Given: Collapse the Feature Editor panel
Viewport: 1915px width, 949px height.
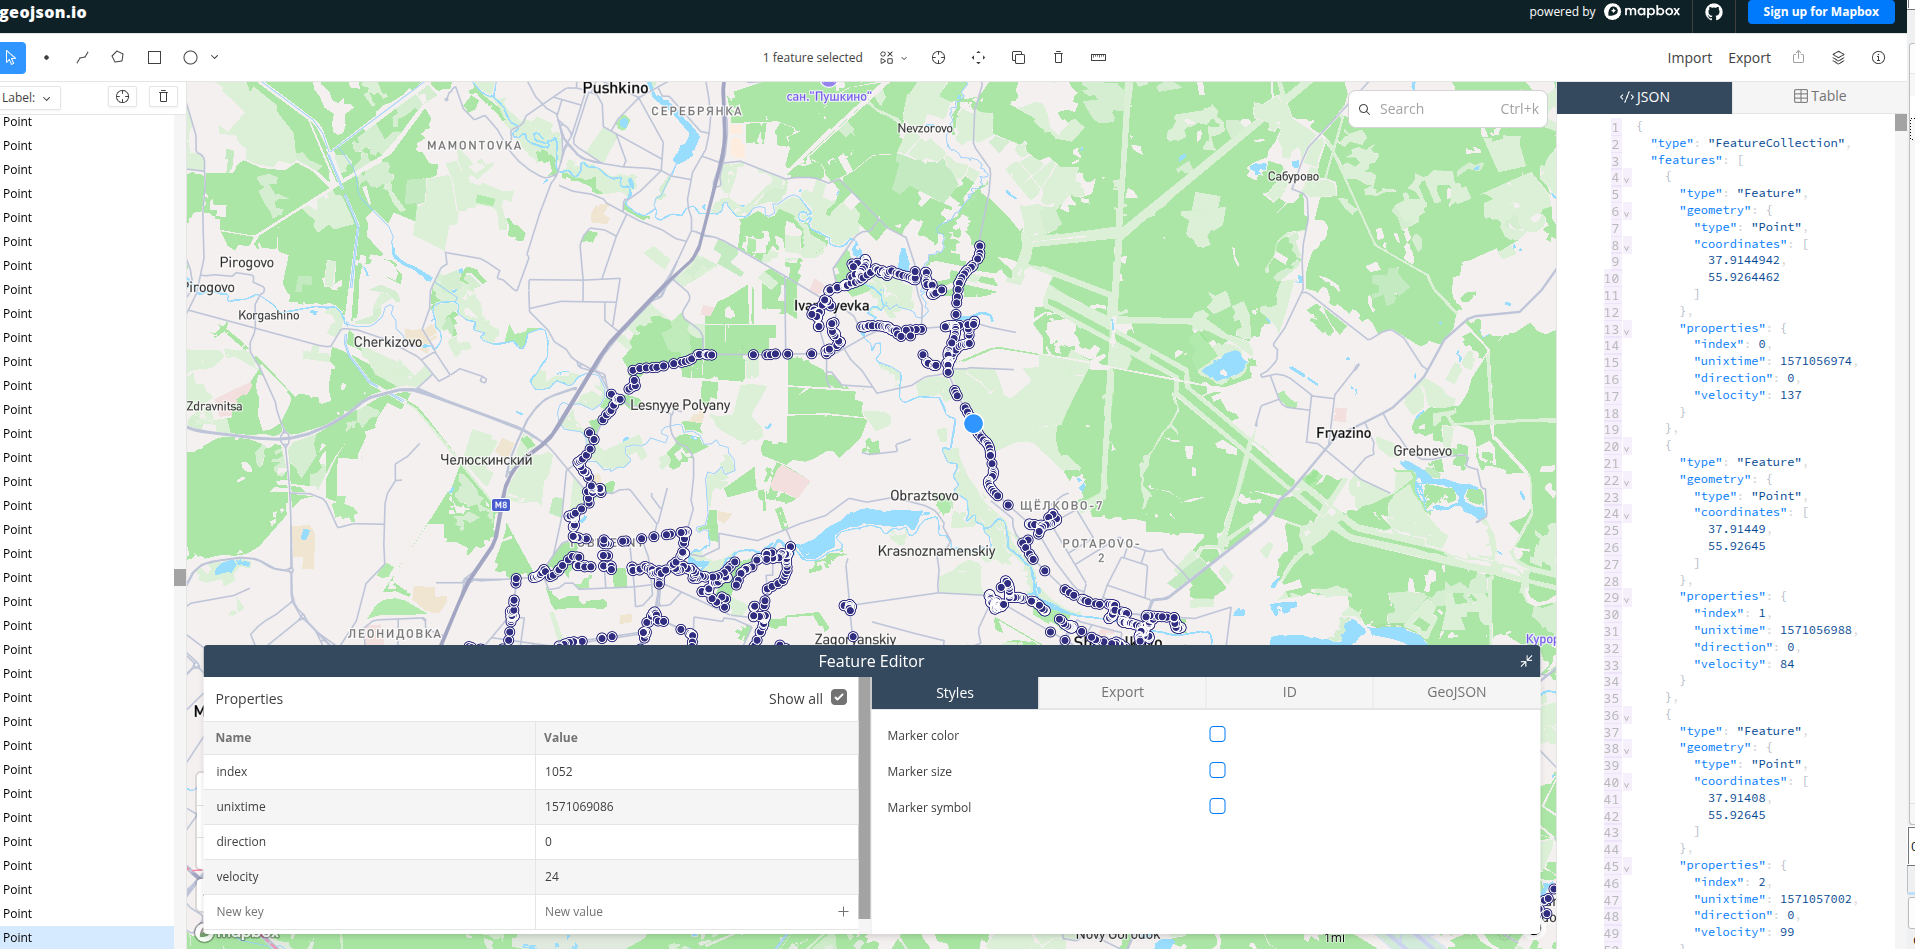Looking at the screenshot, I should click(1526, 661).
